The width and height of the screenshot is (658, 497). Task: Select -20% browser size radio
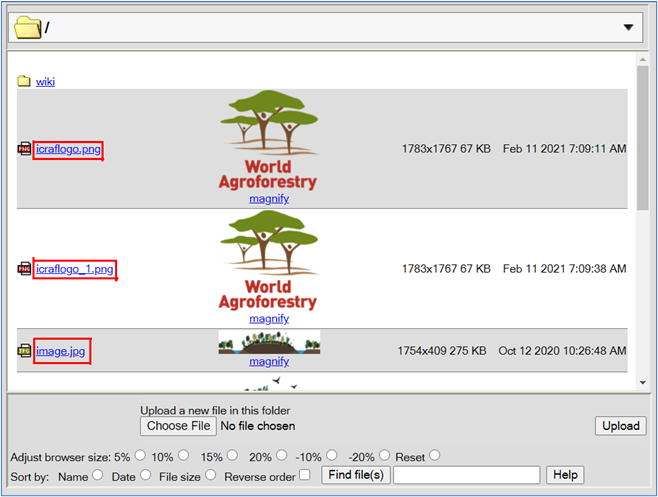pos(384,455)
